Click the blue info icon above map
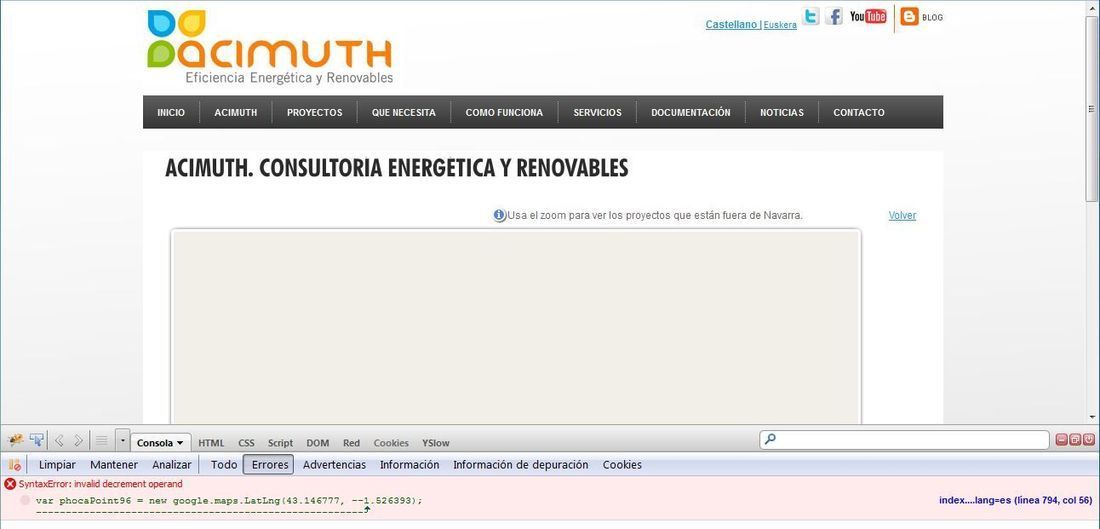Viewport: 1100px width, 529px height. coord(499,215)
